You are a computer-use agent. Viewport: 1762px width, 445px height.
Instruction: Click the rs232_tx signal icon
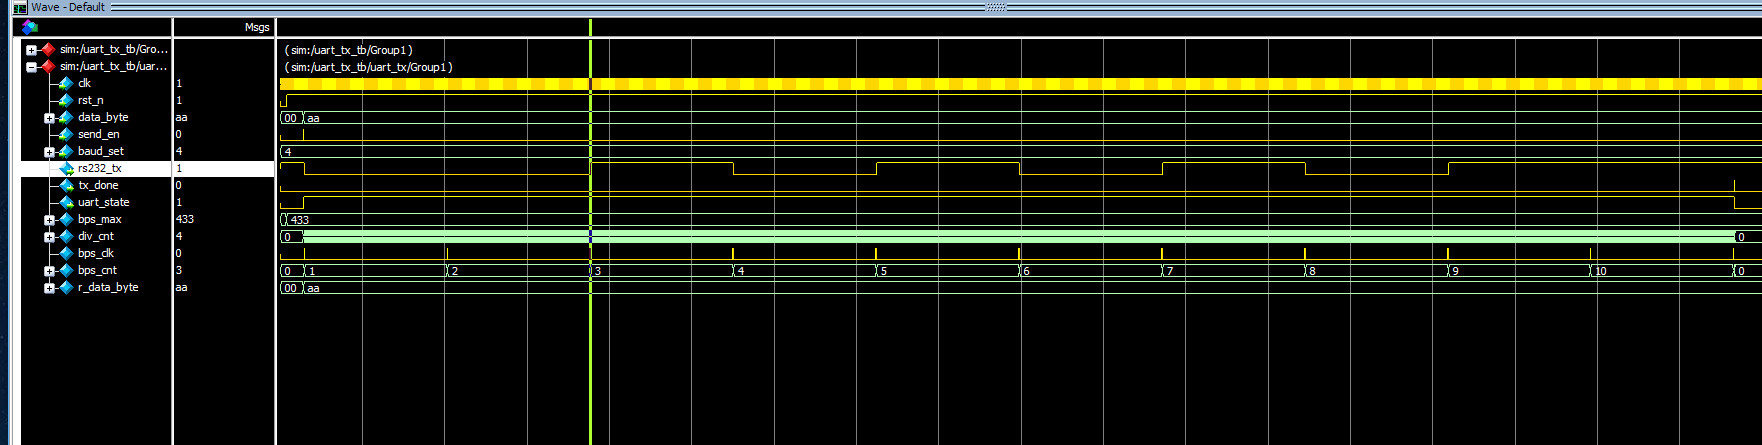tap(67, 168)
